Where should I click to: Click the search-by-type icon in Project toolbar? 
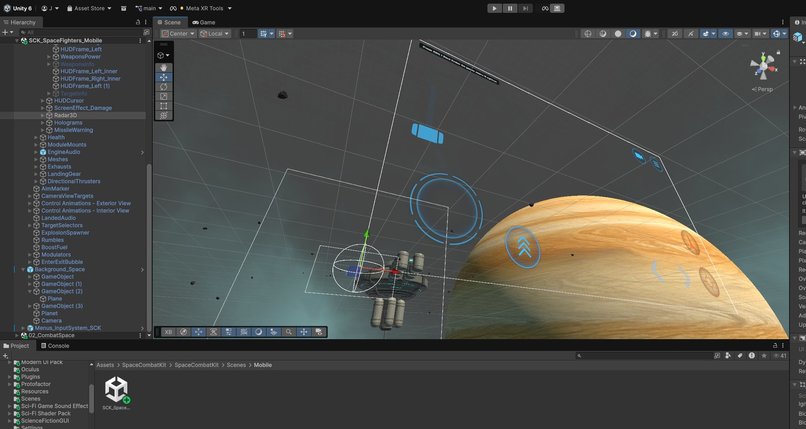(728, 356)
